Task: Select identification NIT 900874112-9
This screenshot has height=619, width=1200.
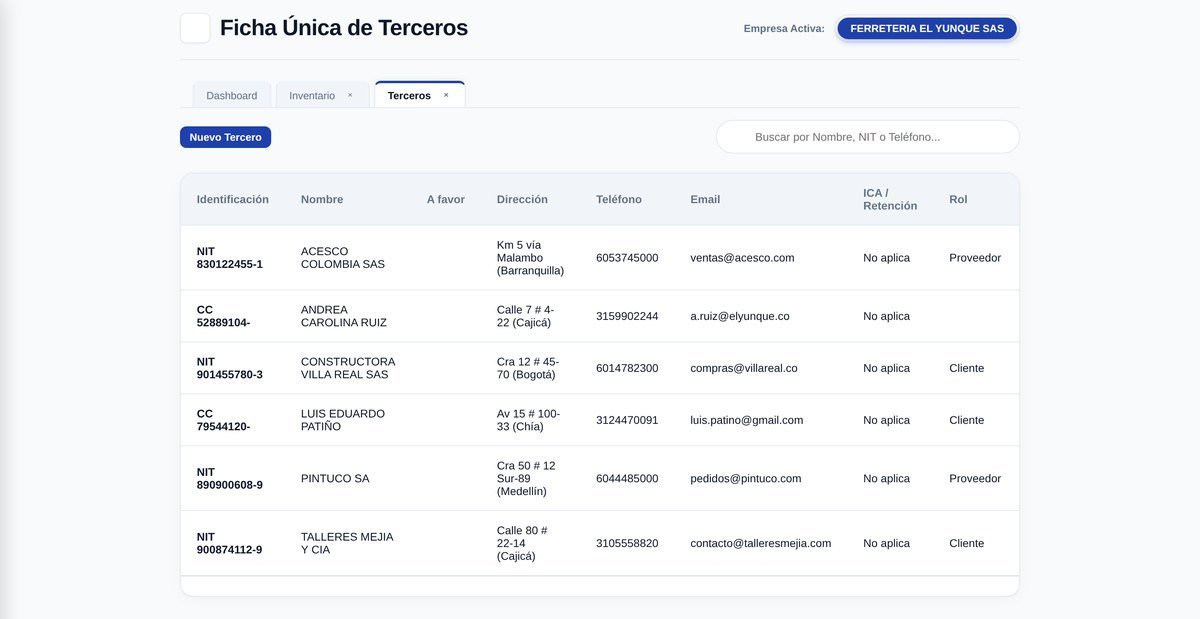Action: point(230,543)
